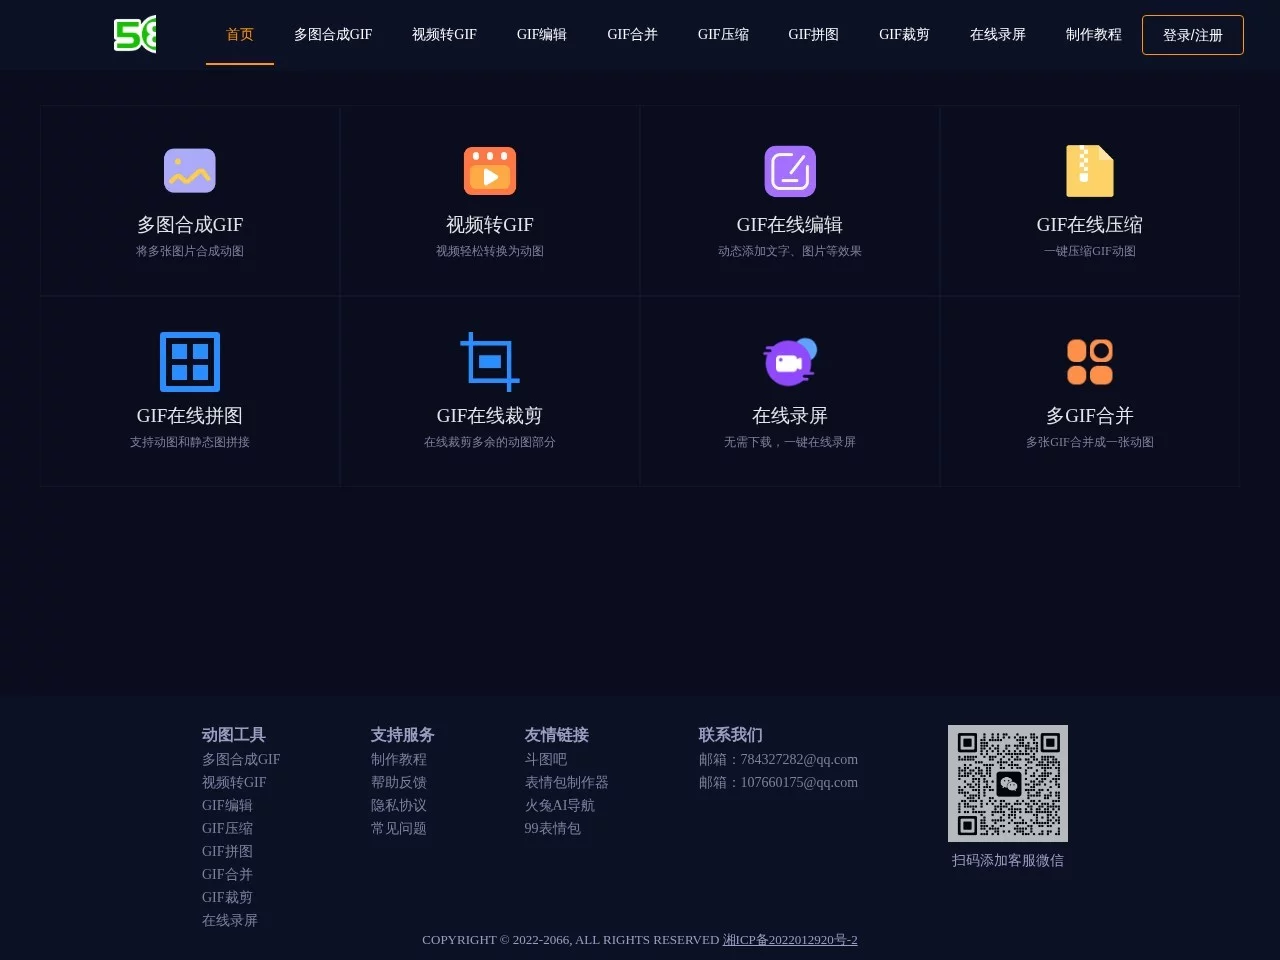Open 火兔AI导航 footer link
1280x960 pixels.
coord(560,805)
